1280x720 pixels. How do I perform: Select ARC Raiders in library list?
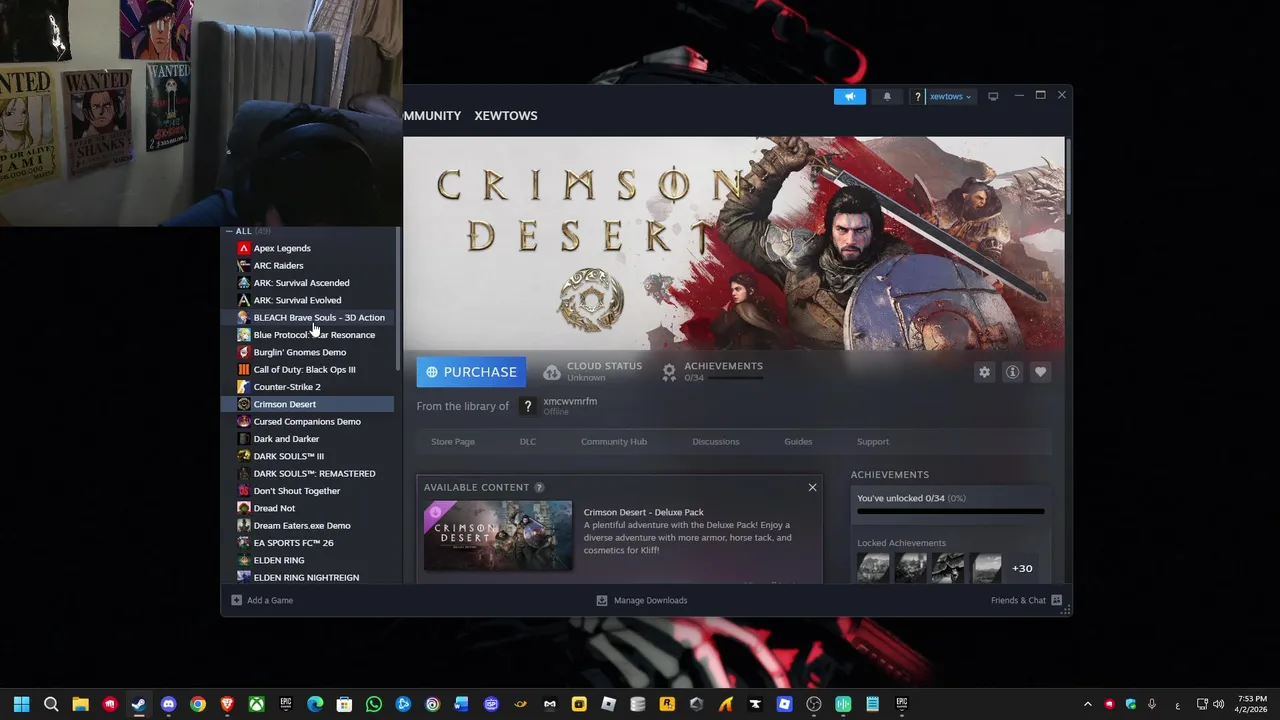(x=308, y=265)
